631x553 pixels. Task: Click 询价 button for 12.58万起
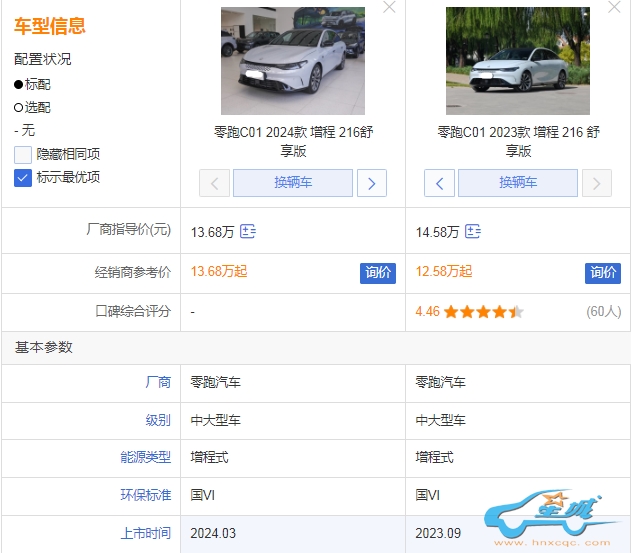[x=603, y=272]
